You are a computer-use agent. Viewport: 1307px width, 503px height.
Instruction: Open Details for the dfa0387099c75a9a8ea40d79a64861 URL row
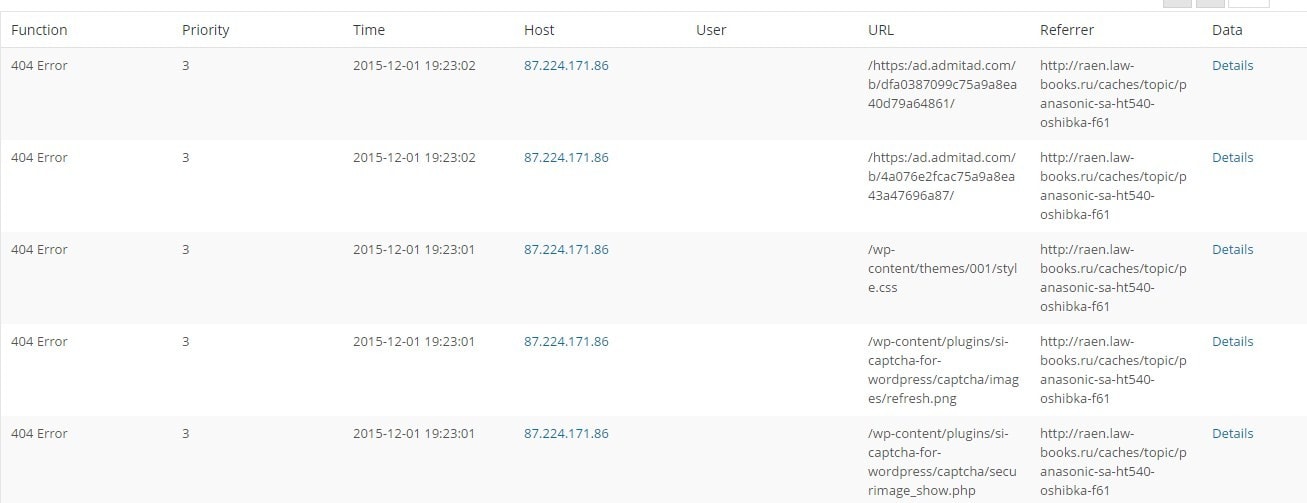1232,66
